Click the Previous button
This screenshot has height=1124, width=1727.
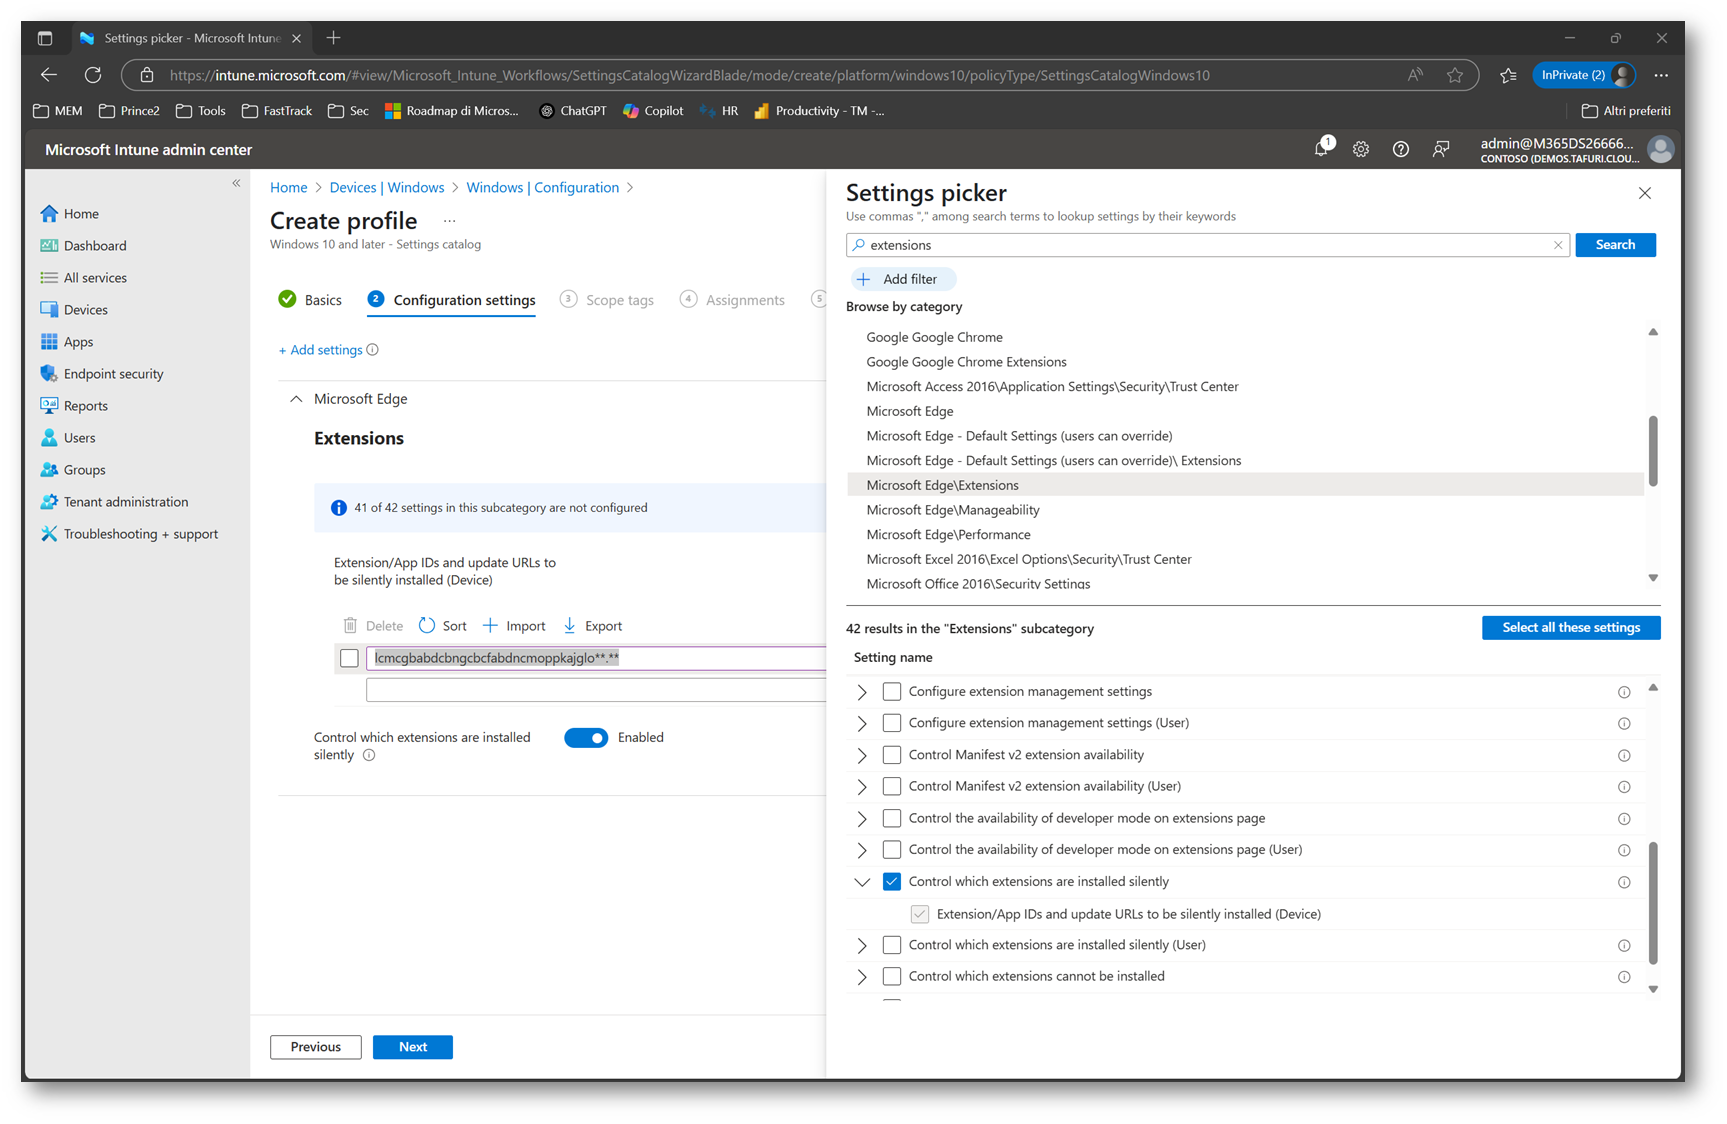pyautogui.click(x=315, y=1047)
